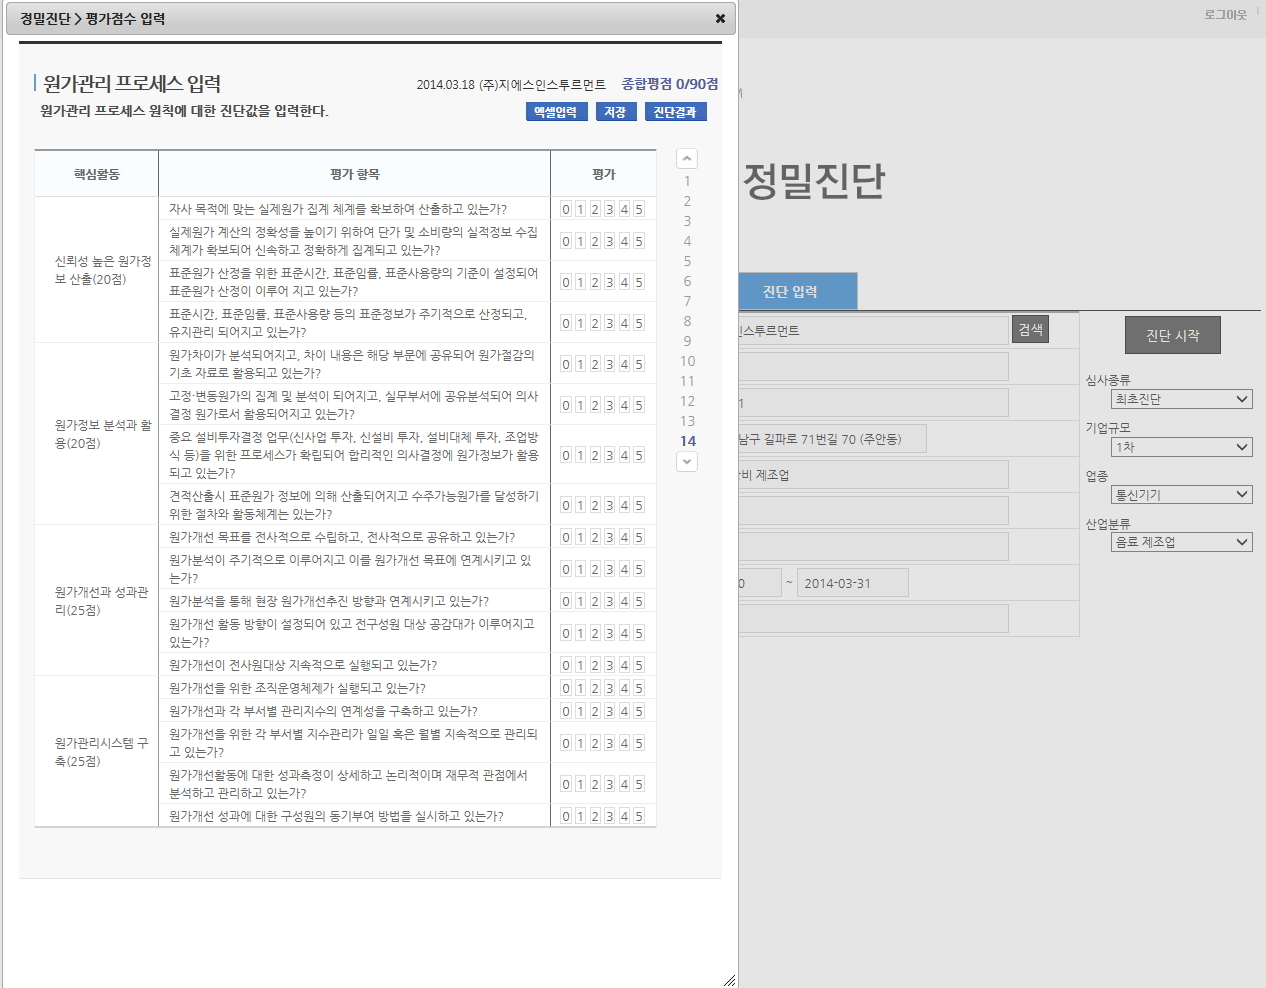Start diagnosis with 진단 시작 button
The width and height of the screenshot is (1266, 988).
(1172, 336)
